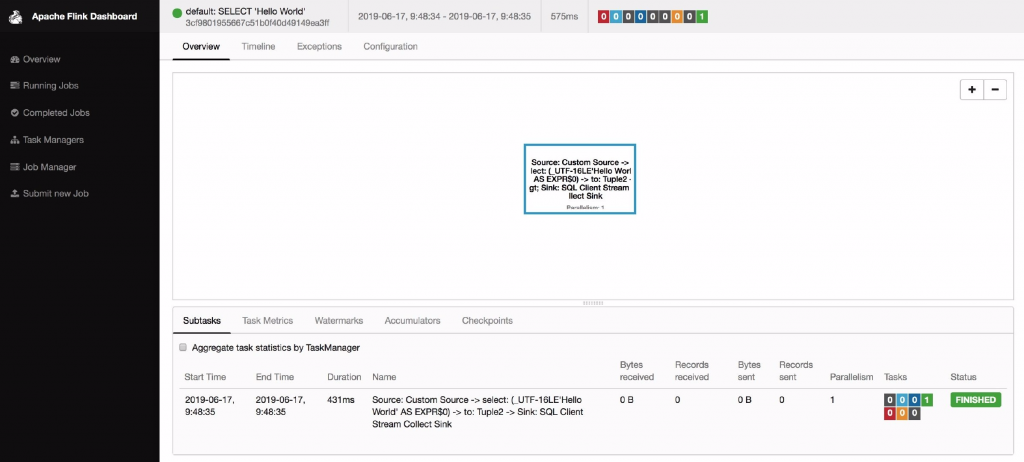The image size is (1024, 462).
Task: Toggle Aggregate task statistics by TaskManager checkbox
Action: [184, 348]
